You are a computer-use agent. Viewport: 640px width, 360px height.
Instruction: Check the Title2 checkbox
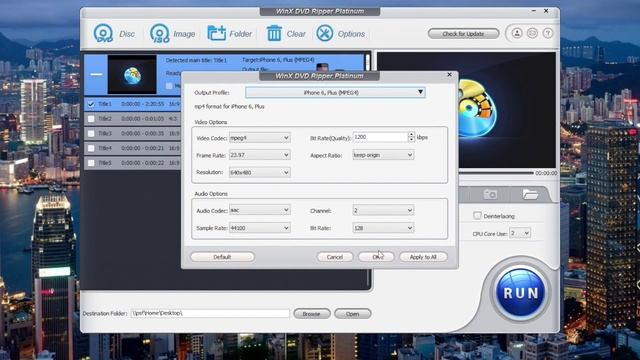[91, 119]
